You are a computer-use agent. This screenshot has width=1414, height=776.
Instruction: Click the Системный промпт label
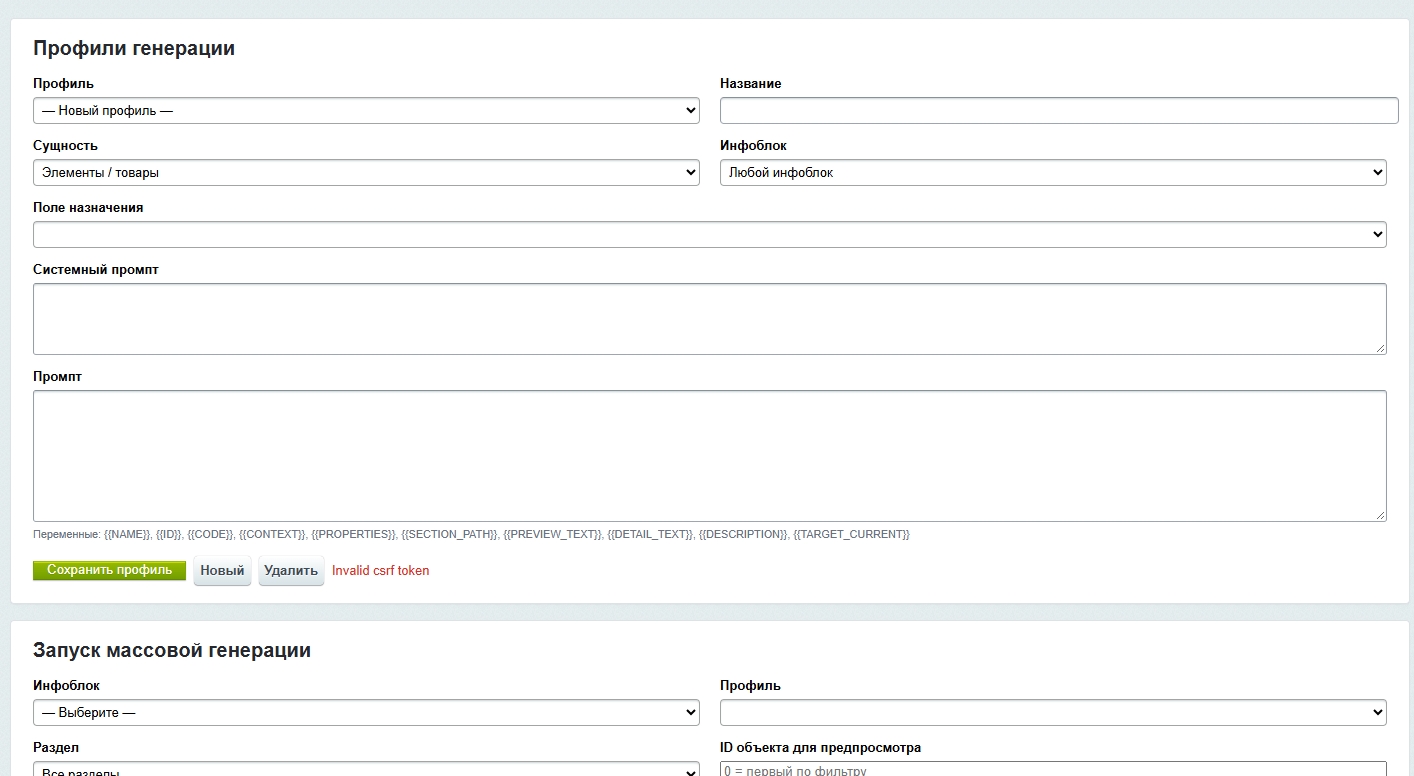tap(96, 270)
